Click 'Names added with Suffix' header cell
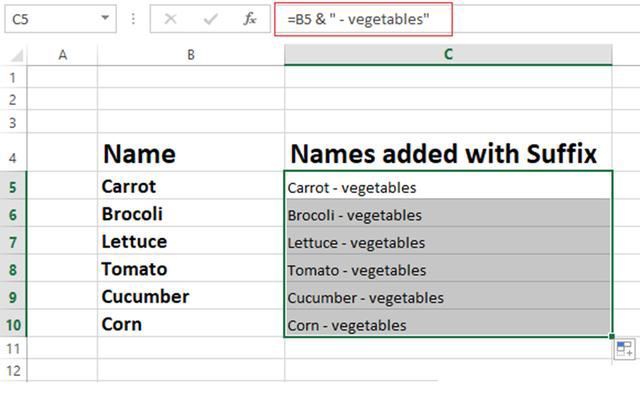Viewport: 640px width, 401px height. point(448,152)
